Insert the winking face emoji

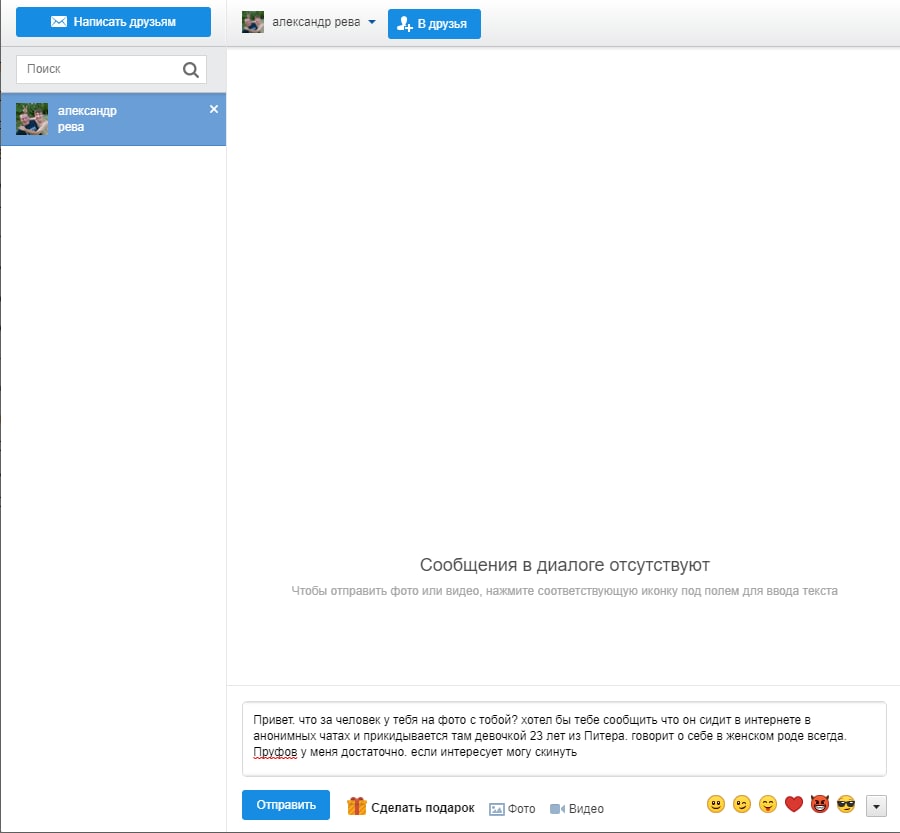click(x=742, y=804)
